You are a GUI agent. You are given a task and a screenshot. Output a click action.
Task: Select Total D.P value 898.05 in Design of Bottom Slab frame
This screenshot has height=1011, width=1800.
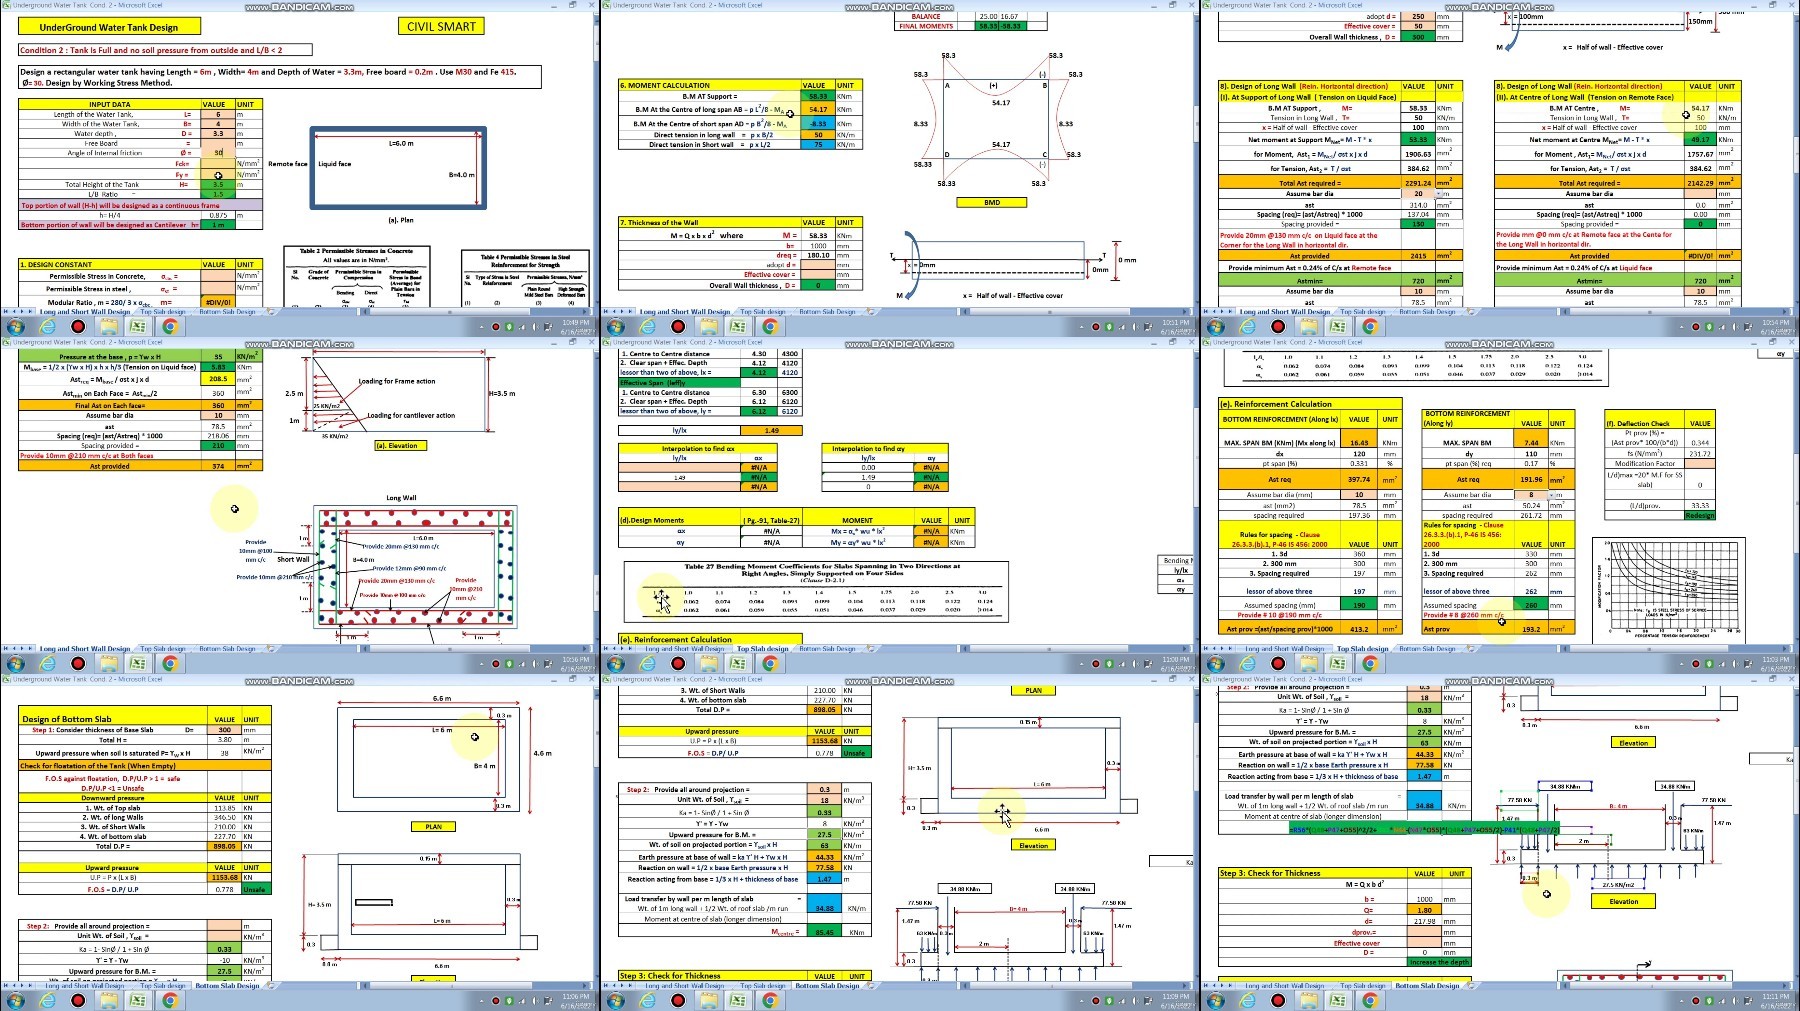[x=225, y=846]
